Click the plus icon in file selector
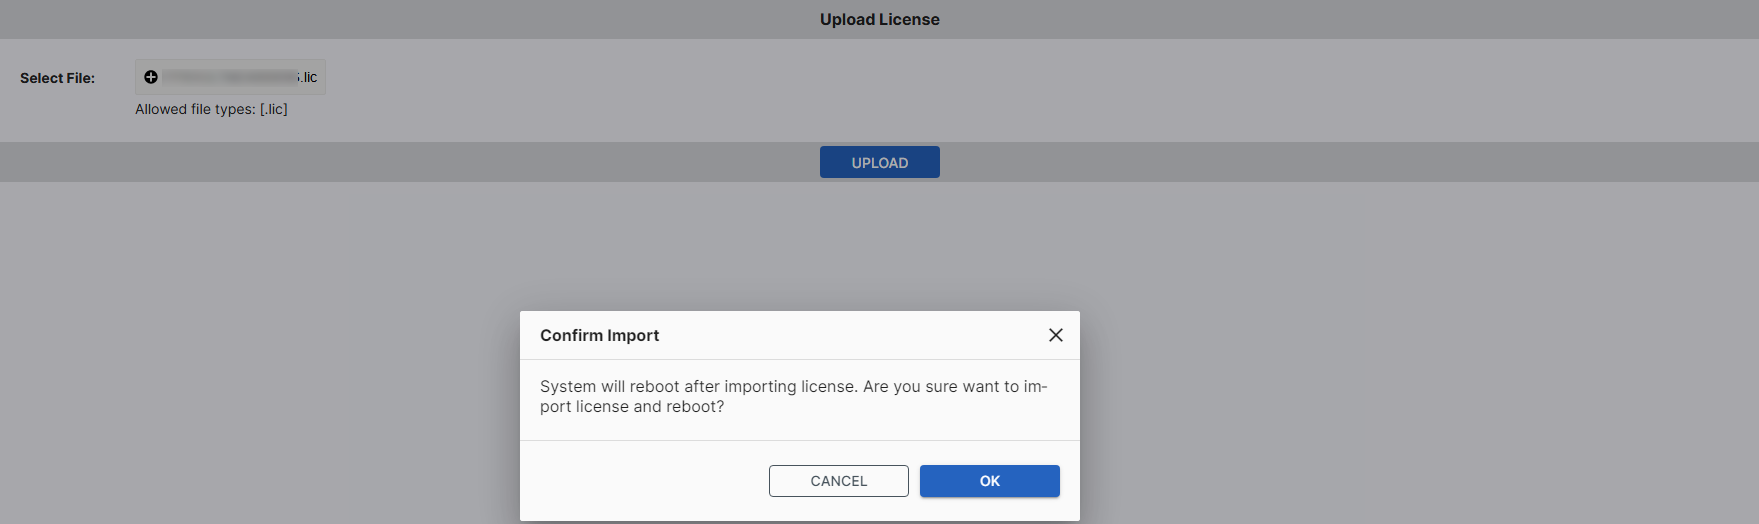The width and height of the screenshot is (1759, 524). 151,77
